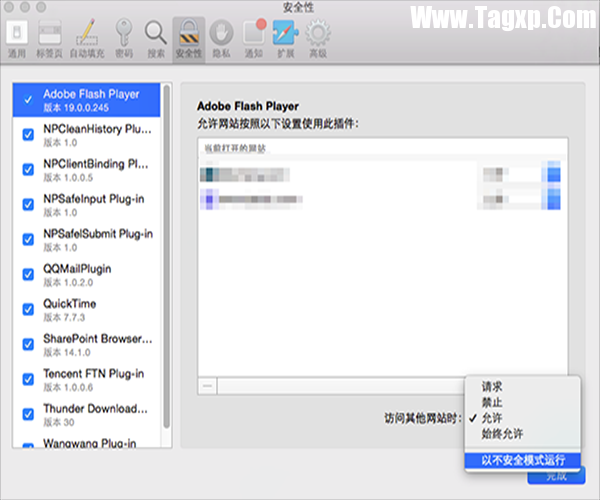Open the General (通用) preferences pane

pyautogui.click(x=17, y=39)
